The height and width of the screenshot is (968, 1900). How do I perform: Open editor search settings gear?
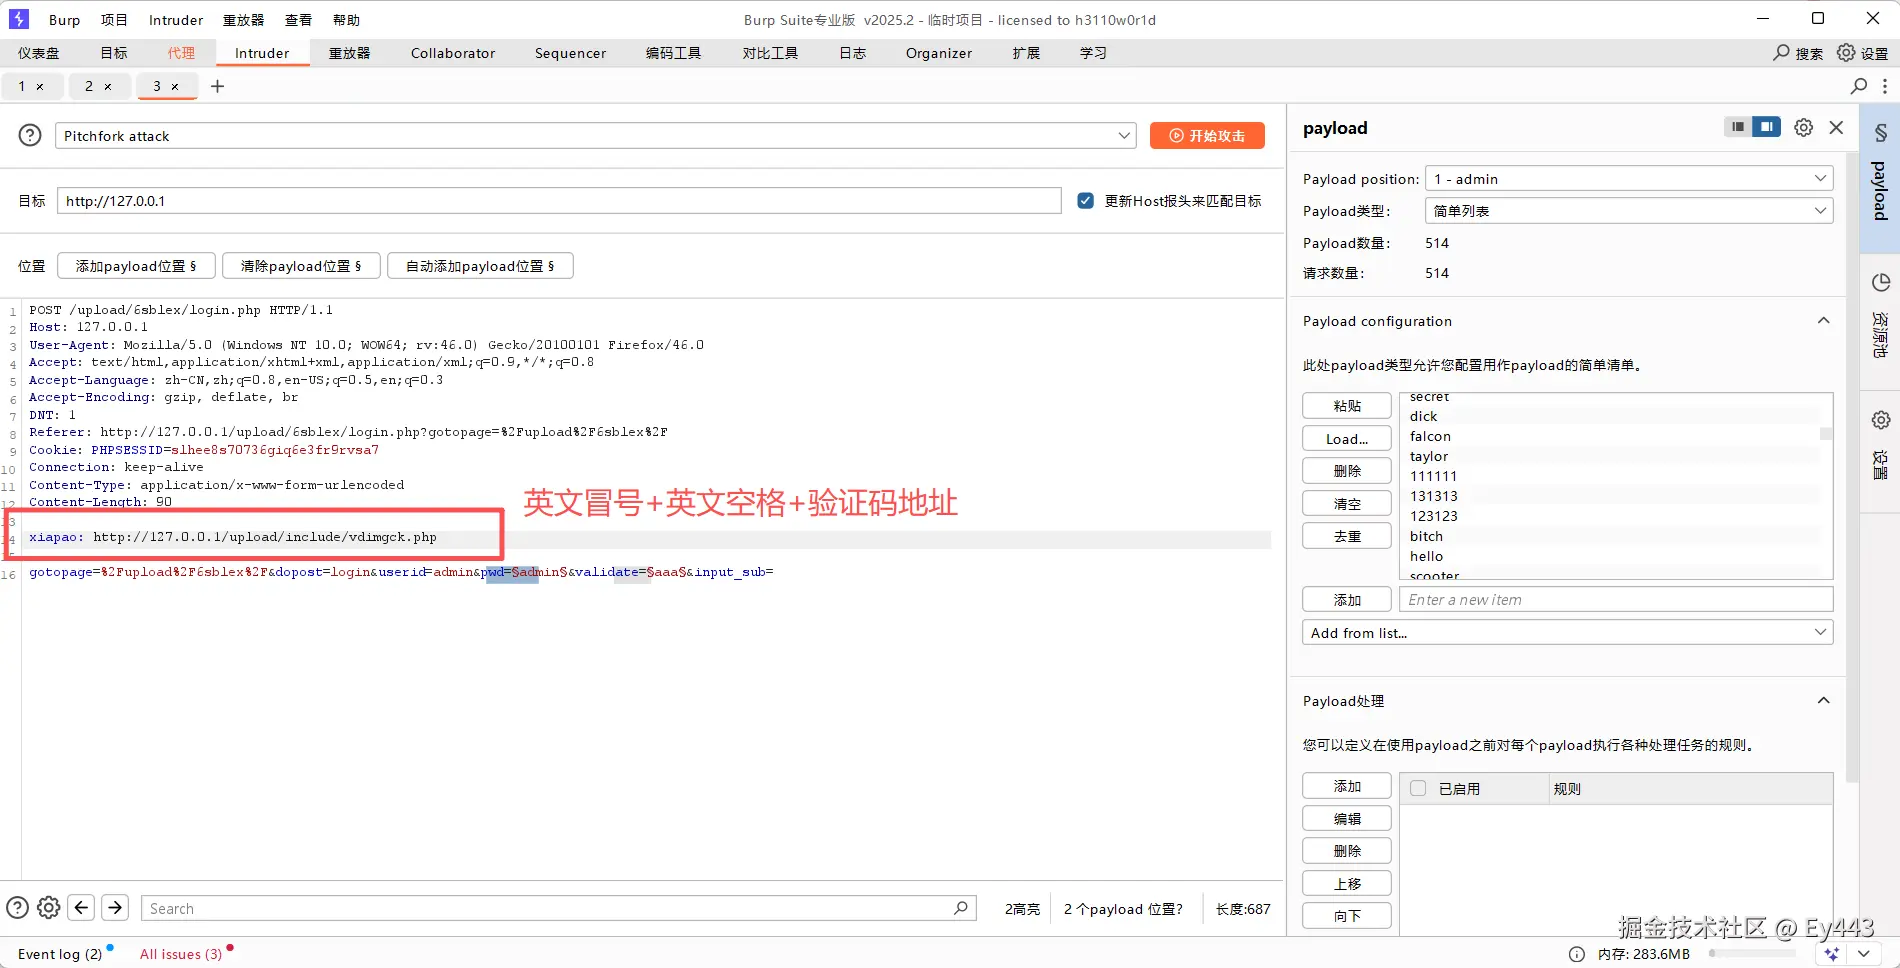(48, 908)
